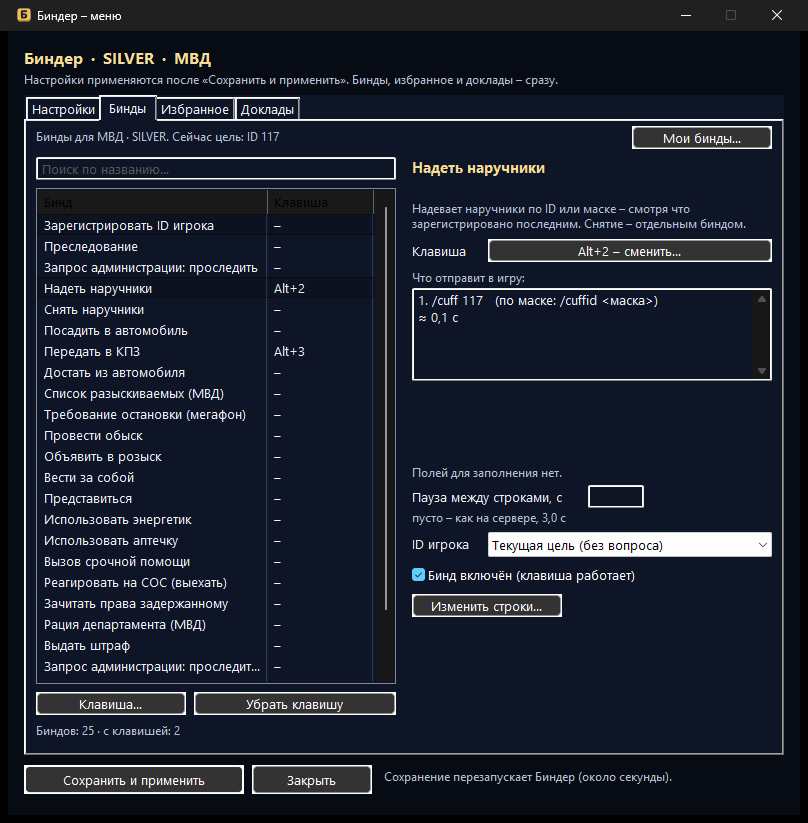Image resolution: width=808 pixels, height=823 pixels.
Task: Select the «Передать в КПЗ» bind
Action: (x=205, y=352)
